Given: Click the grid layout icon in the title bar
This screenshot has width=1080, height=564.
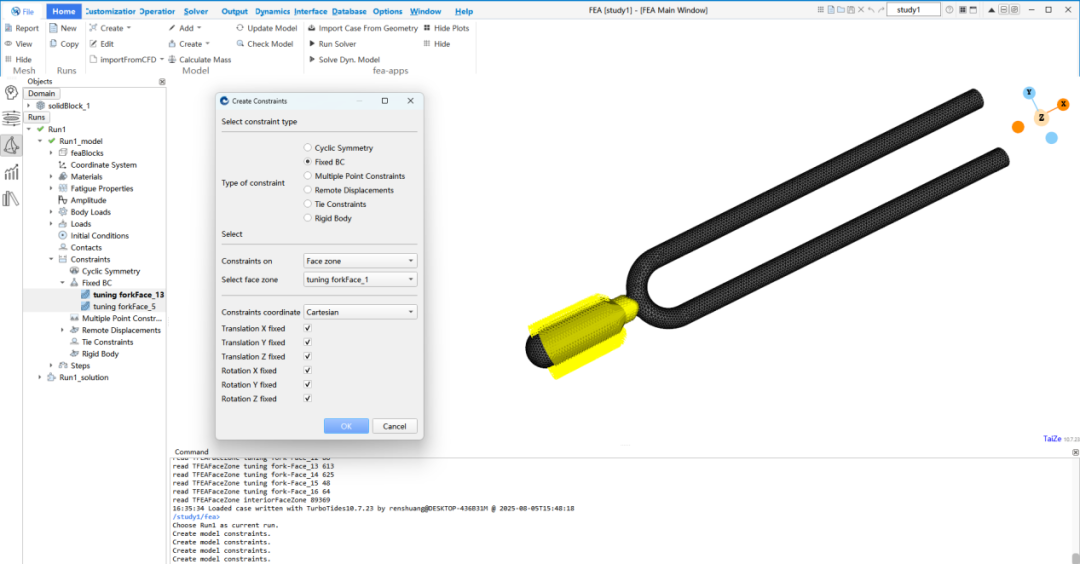Looking at the screenshot, I should [x=962, y=10].
